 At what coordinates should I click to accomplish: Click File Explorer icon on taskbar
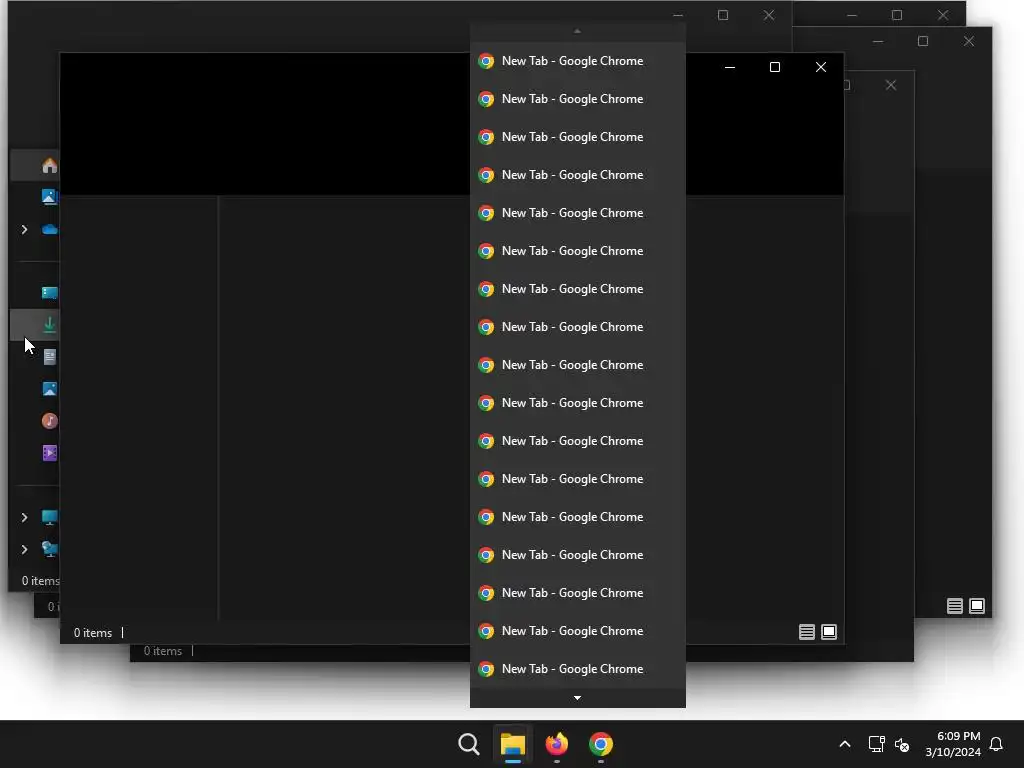(513, 744)
